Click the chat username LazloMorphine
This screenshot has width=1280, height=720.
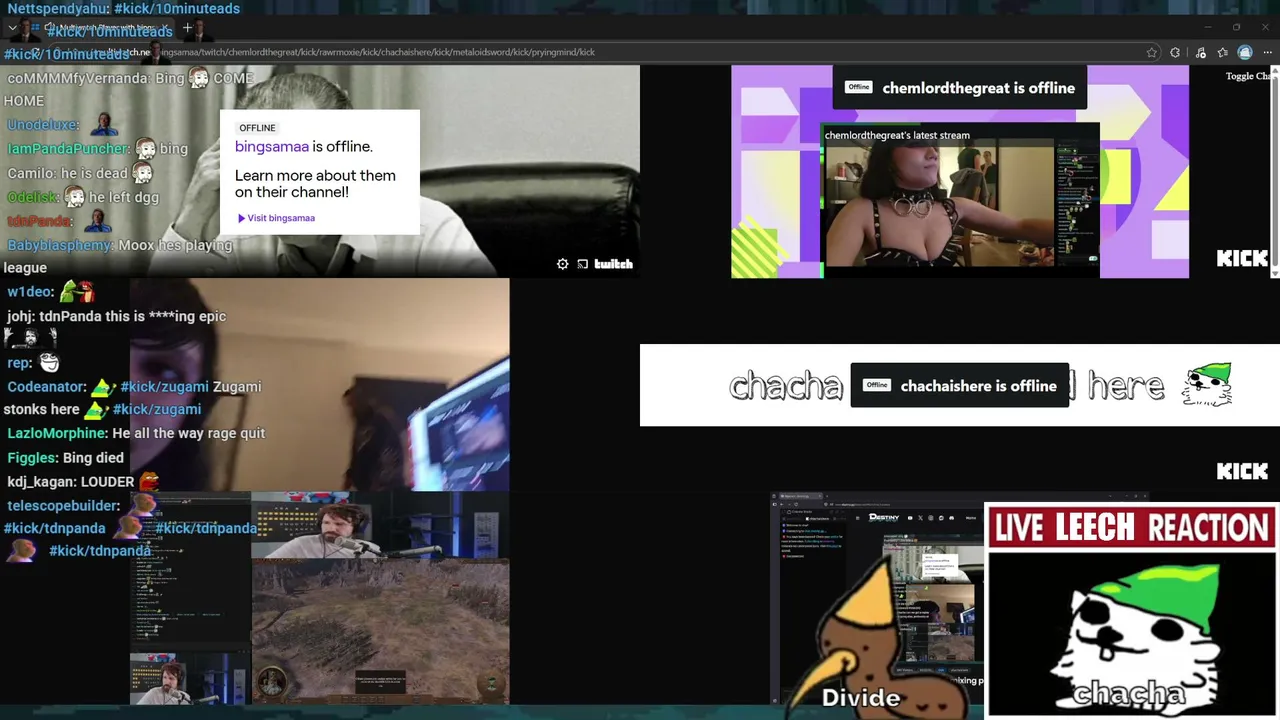click(x=56, y=433)
